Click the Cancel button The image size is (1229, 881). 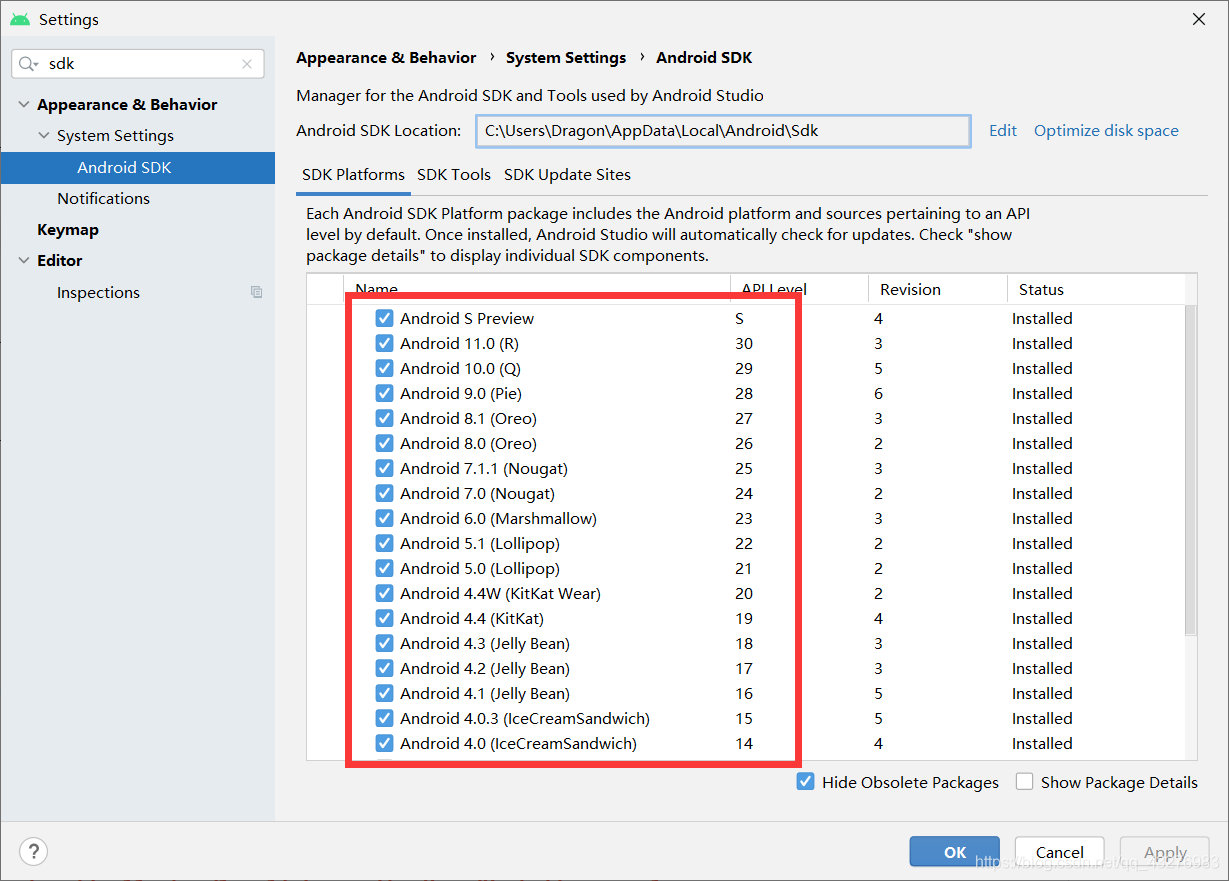pyautogui.click(x=1060, y=852)
